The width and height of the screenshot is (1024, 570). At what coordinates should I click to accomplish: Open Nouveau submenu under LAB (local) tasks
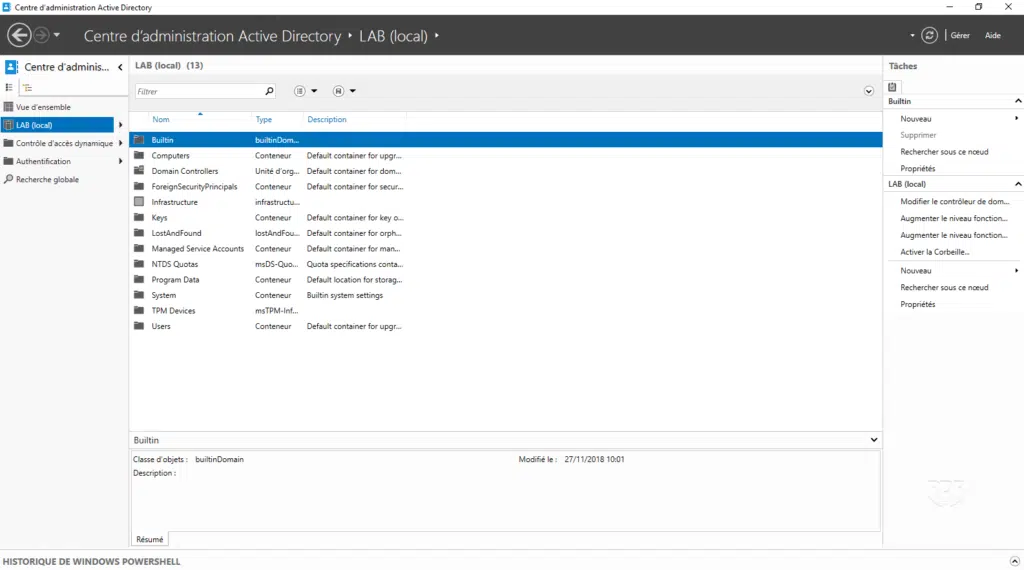[916, 270]
